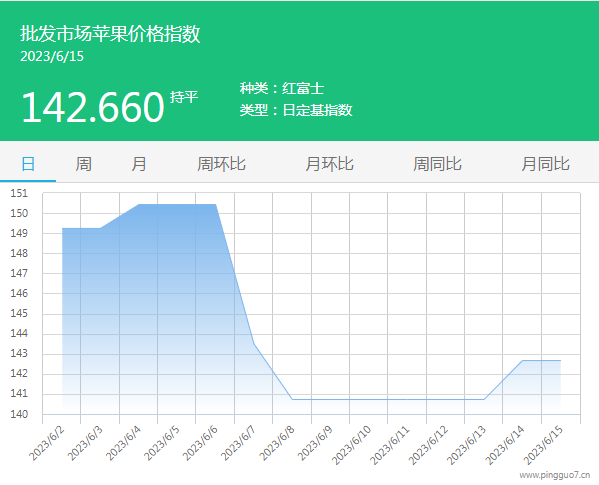Click the 2023/6/13 date label

point(466,445)
